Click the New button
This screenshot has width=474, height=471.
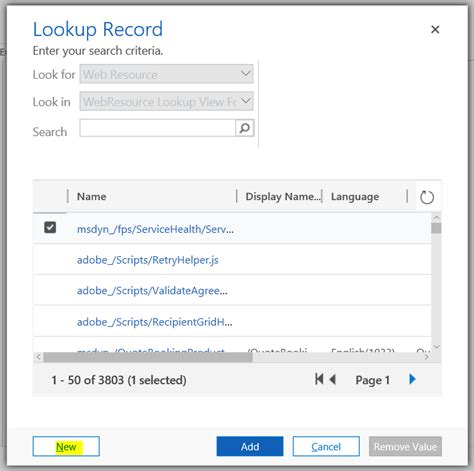pos(66,446)
